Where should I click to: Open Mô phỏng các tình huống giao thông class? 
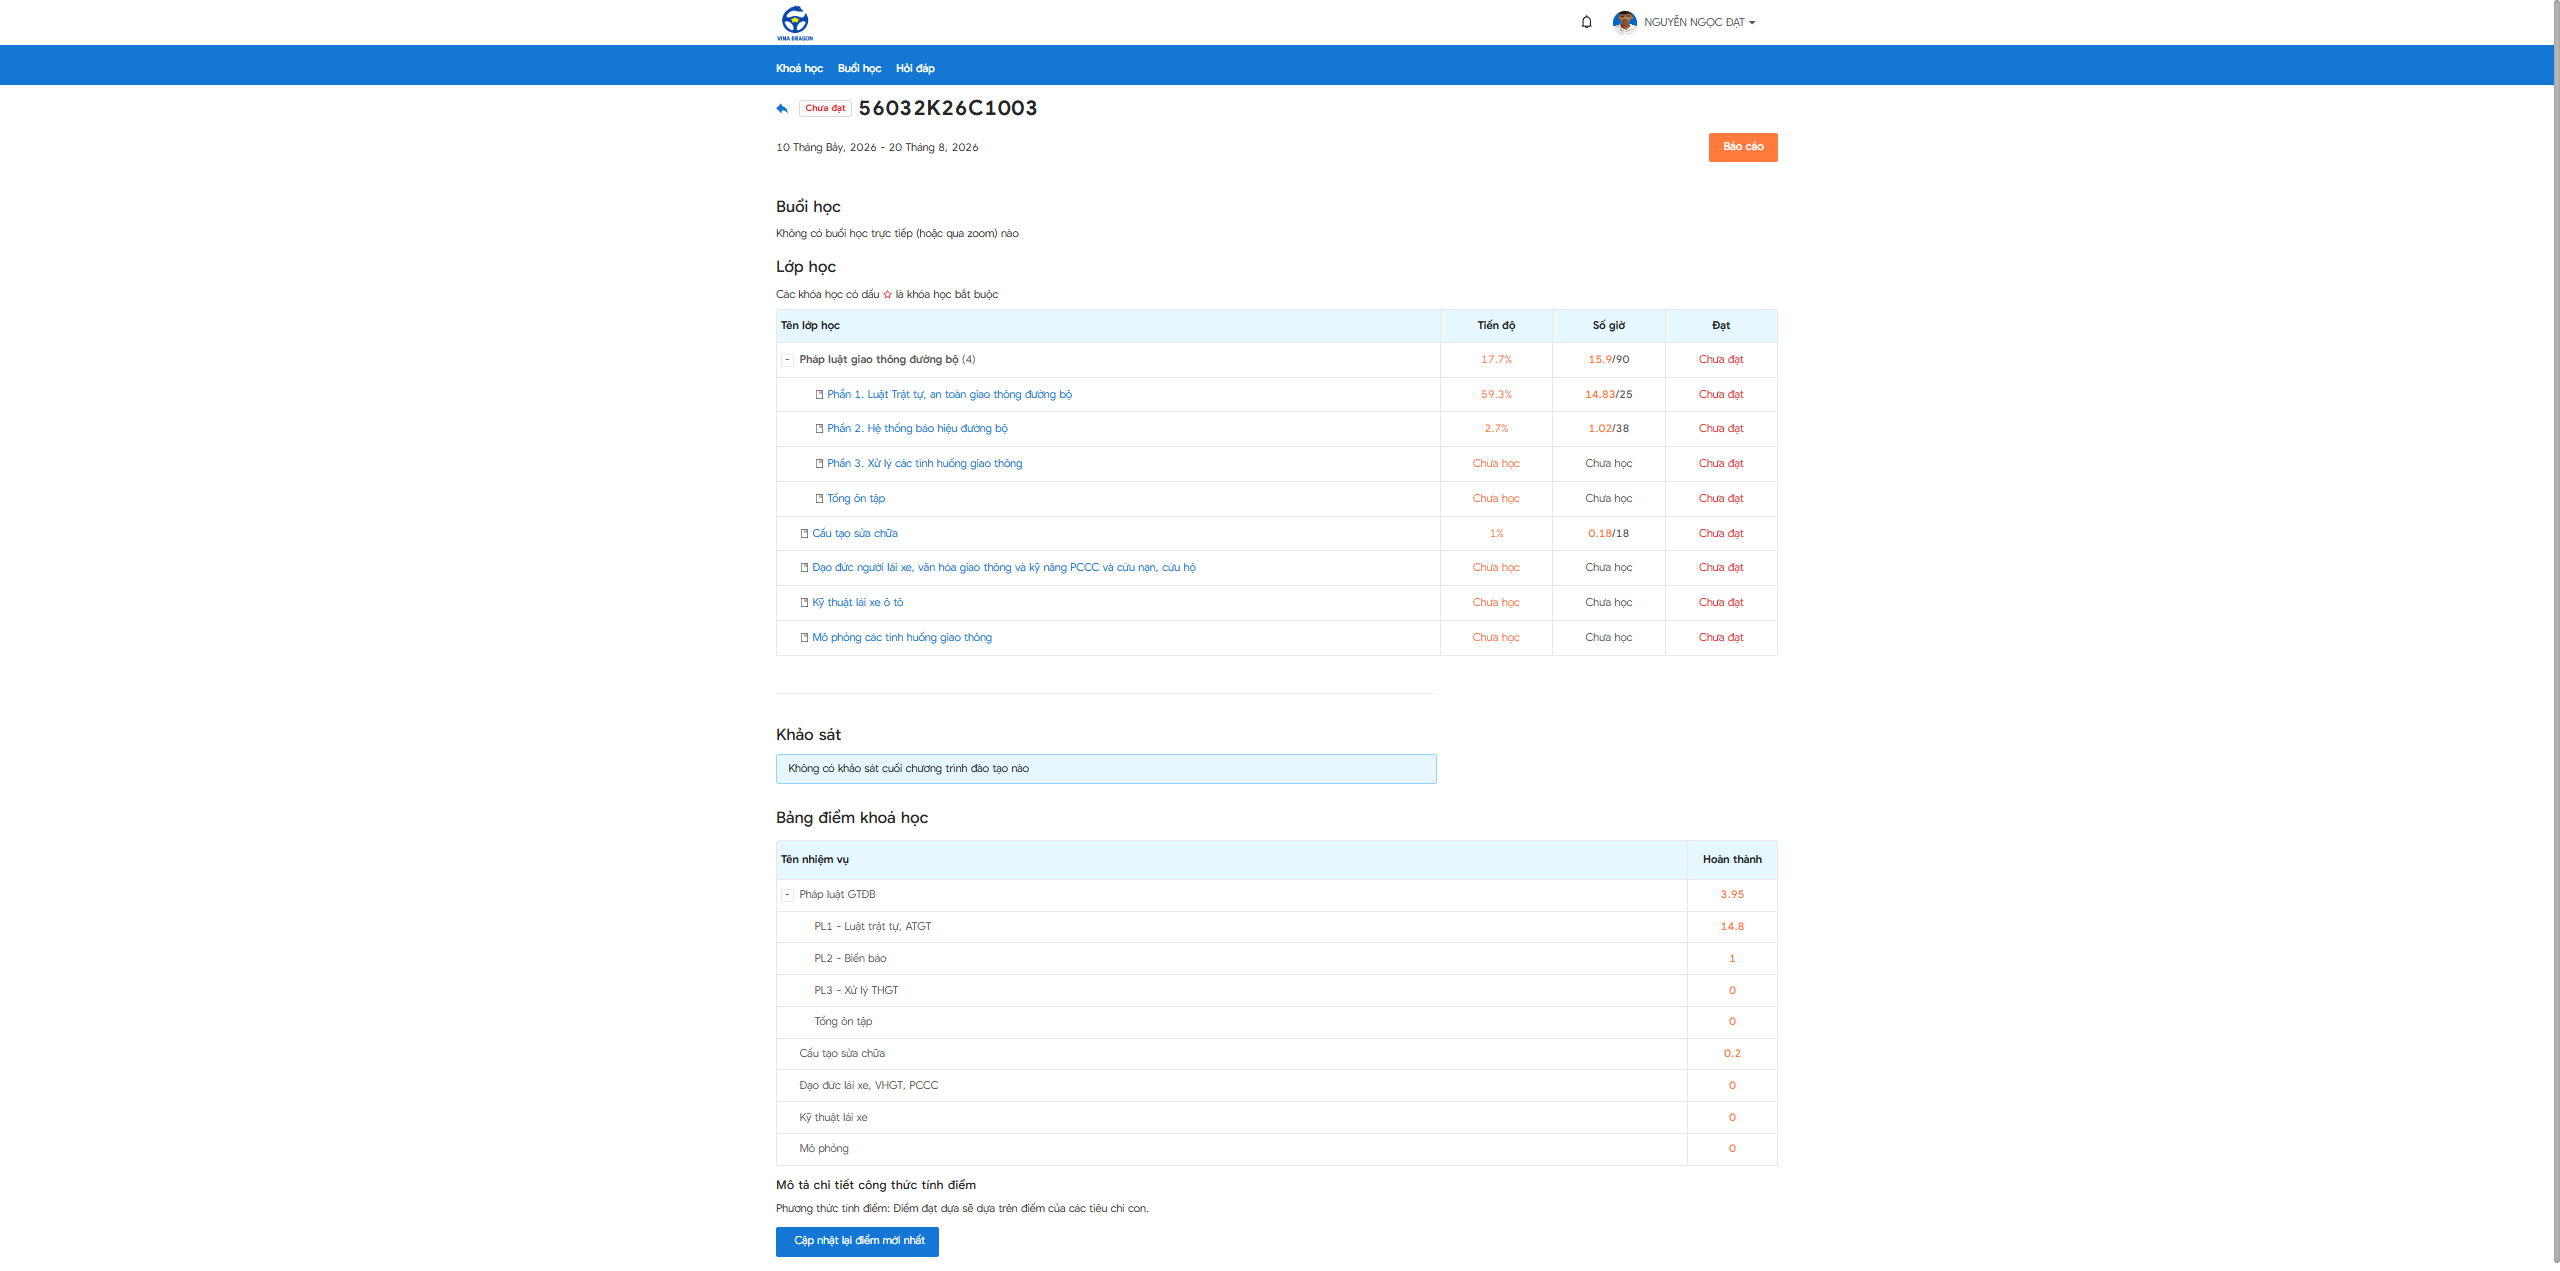pos(902,637)
